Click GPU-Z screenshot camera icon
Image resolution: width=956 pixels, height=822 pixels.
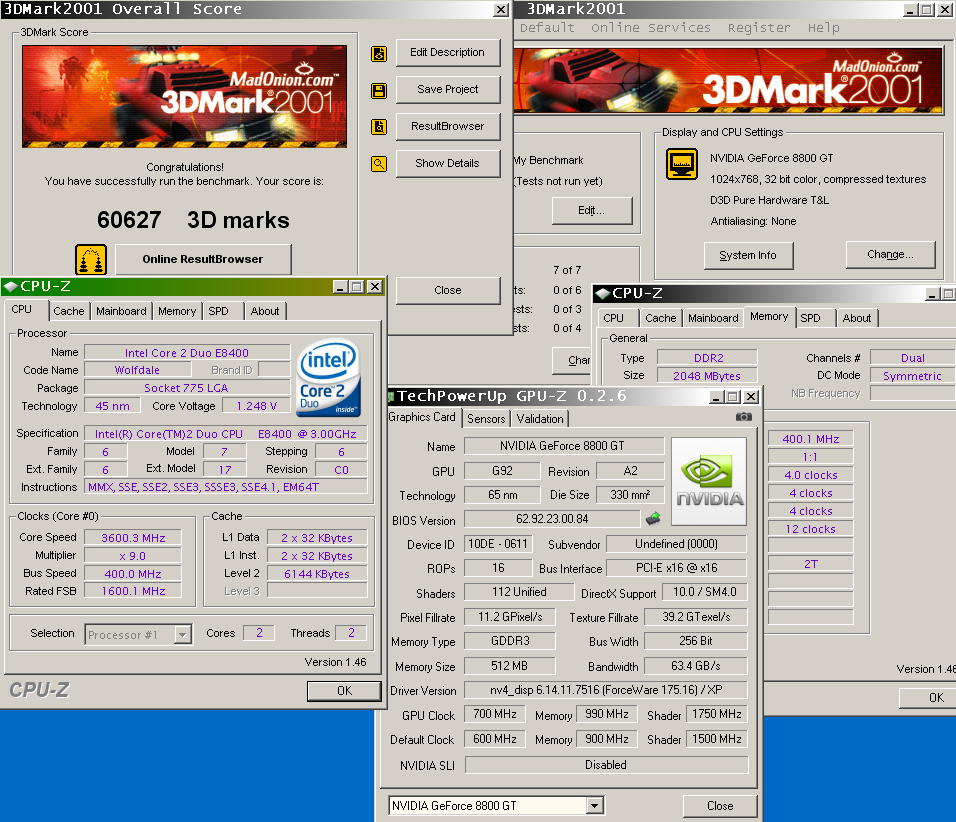743,416
